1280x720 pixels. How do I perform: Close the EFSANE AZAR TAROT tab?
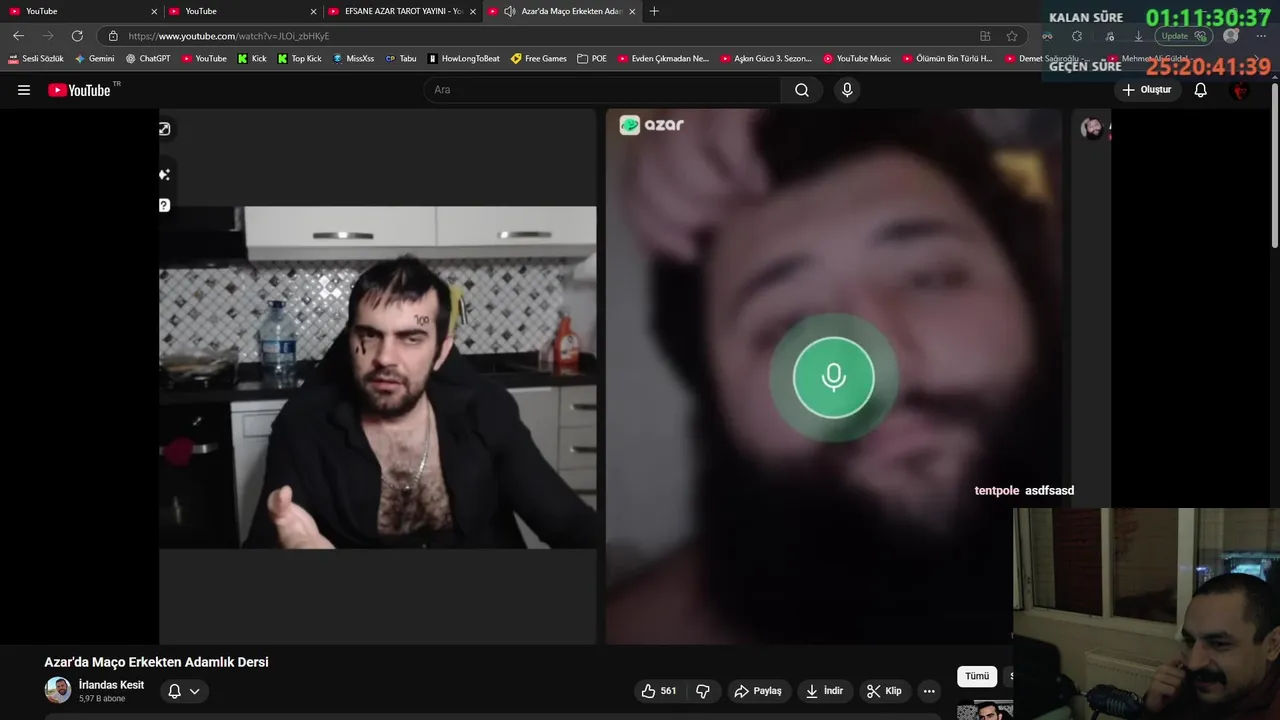473,12
